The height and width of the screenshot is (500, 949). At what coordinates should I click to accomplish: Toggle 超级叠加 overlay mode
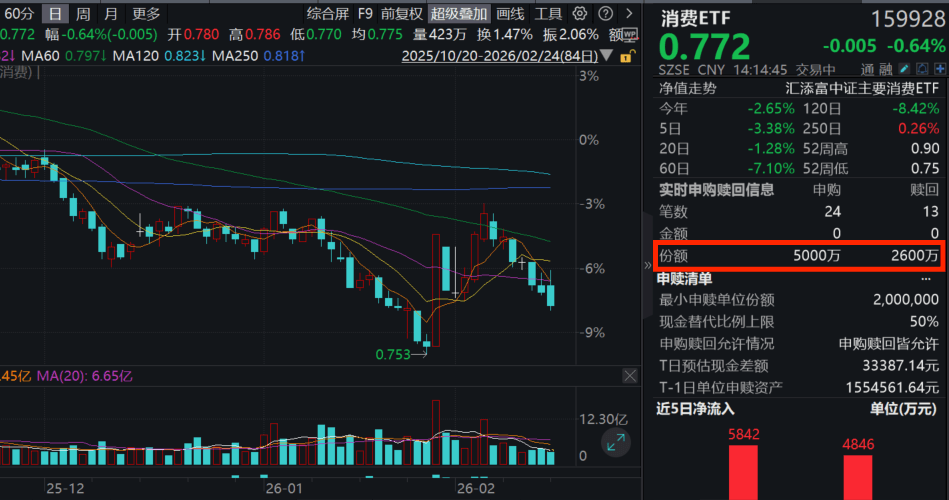pos(459,14)
